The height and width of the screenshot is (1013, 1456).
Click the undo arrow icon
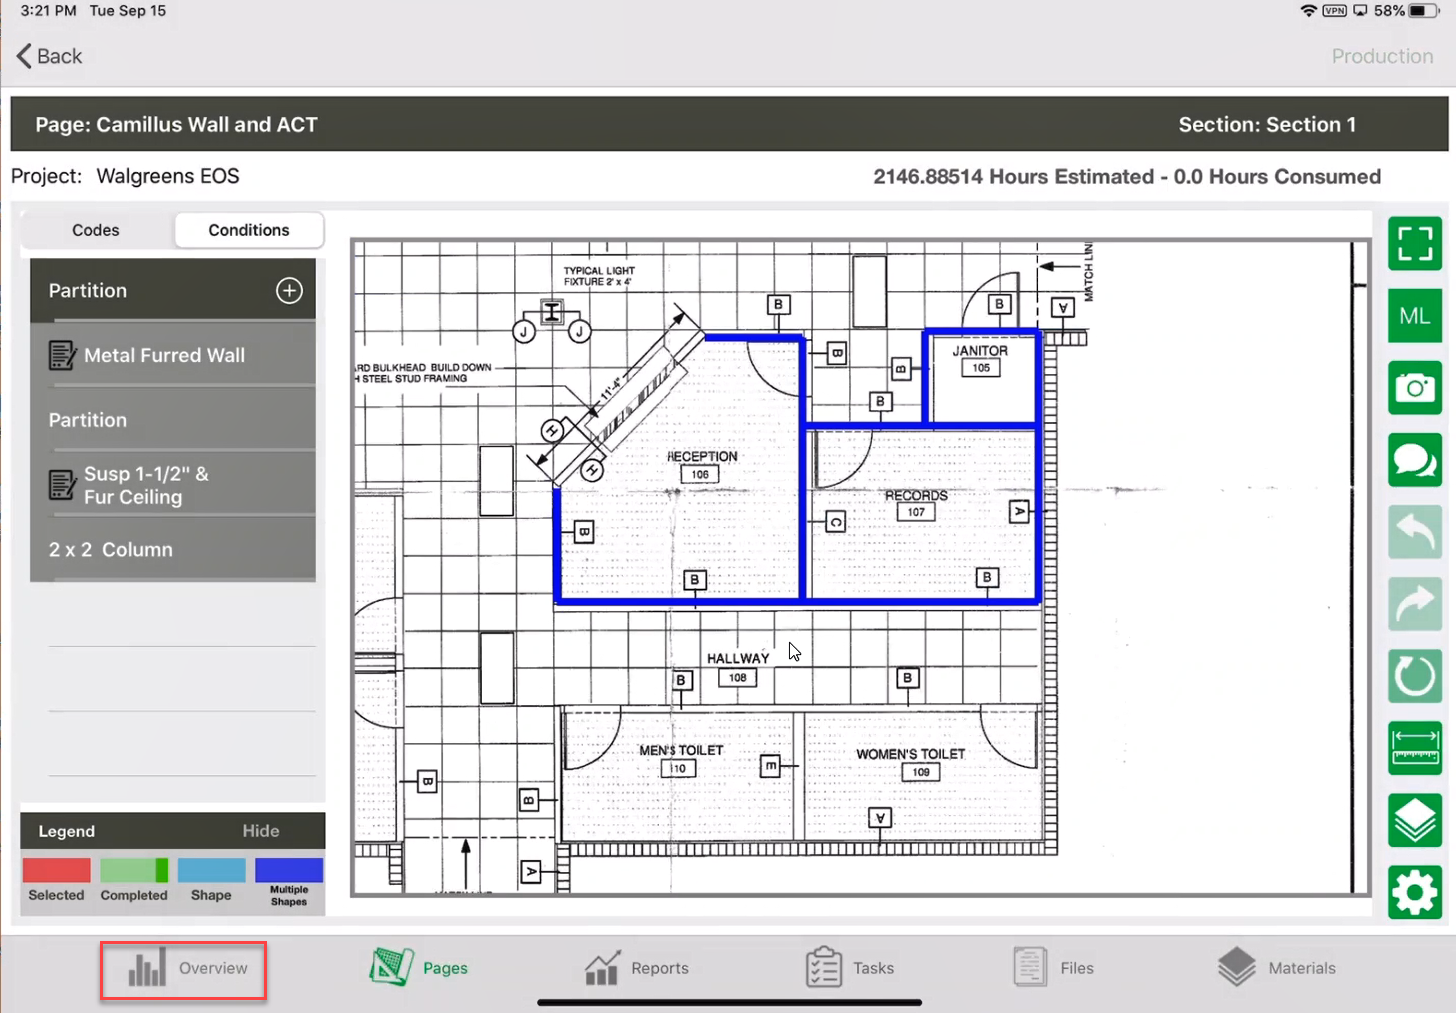click(x=1414, y=532)
